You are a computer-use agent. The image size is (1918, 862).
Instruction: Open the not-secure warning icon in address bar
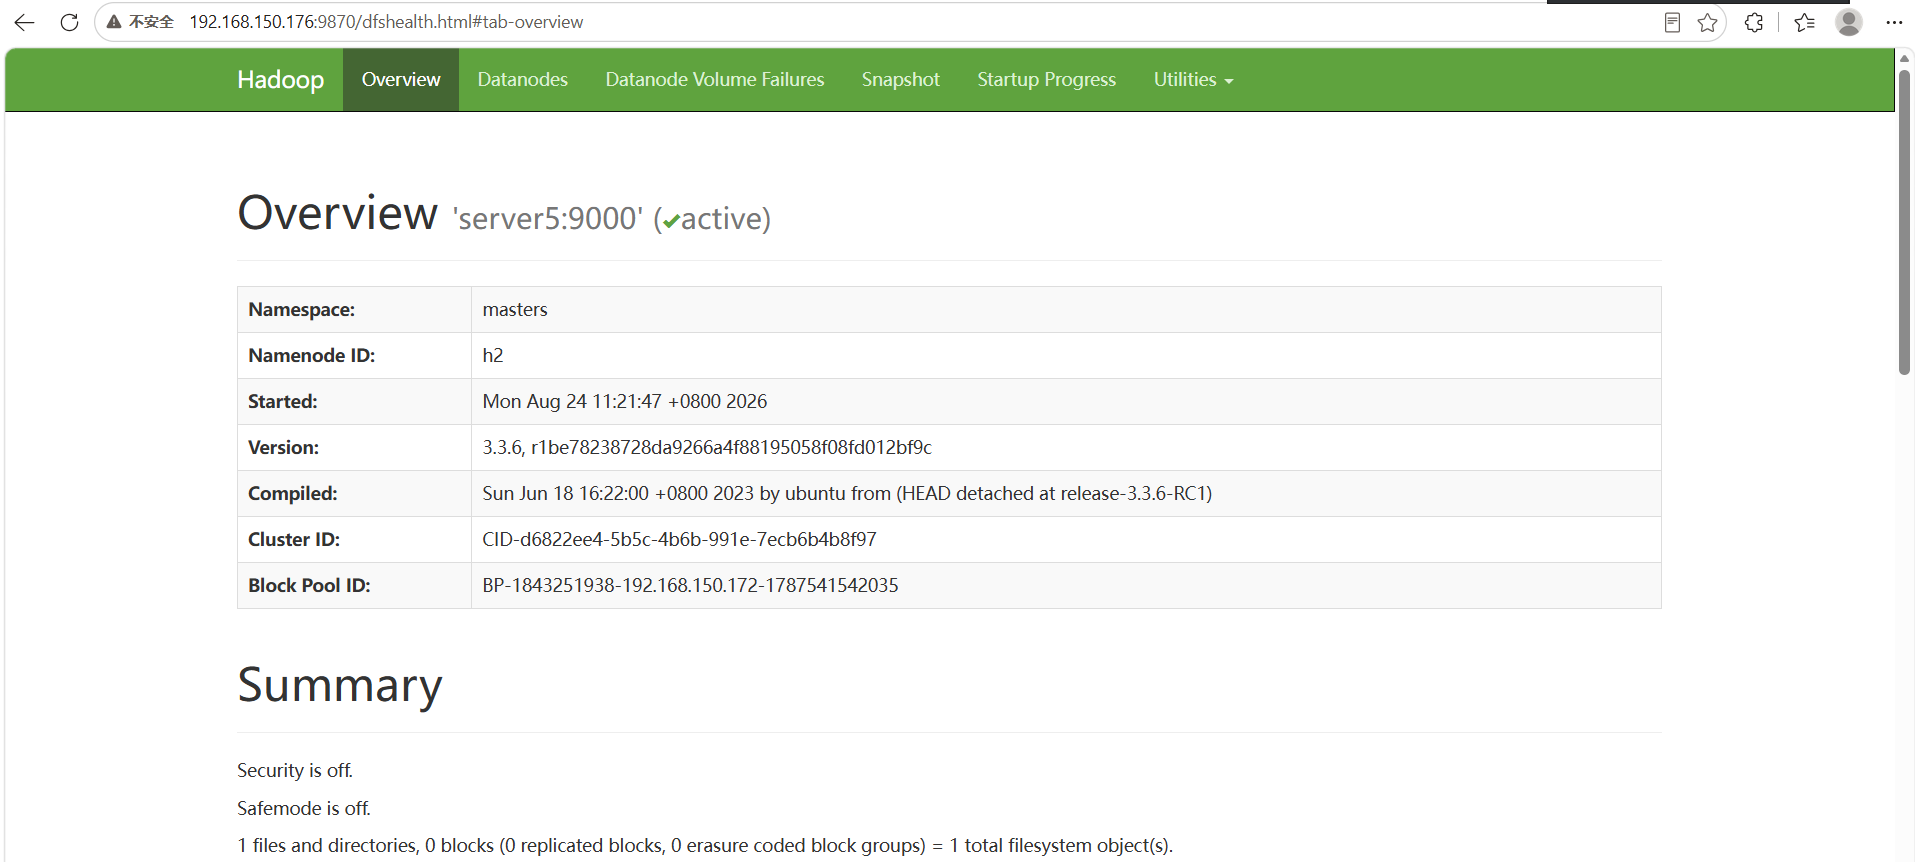click(114, 22)
